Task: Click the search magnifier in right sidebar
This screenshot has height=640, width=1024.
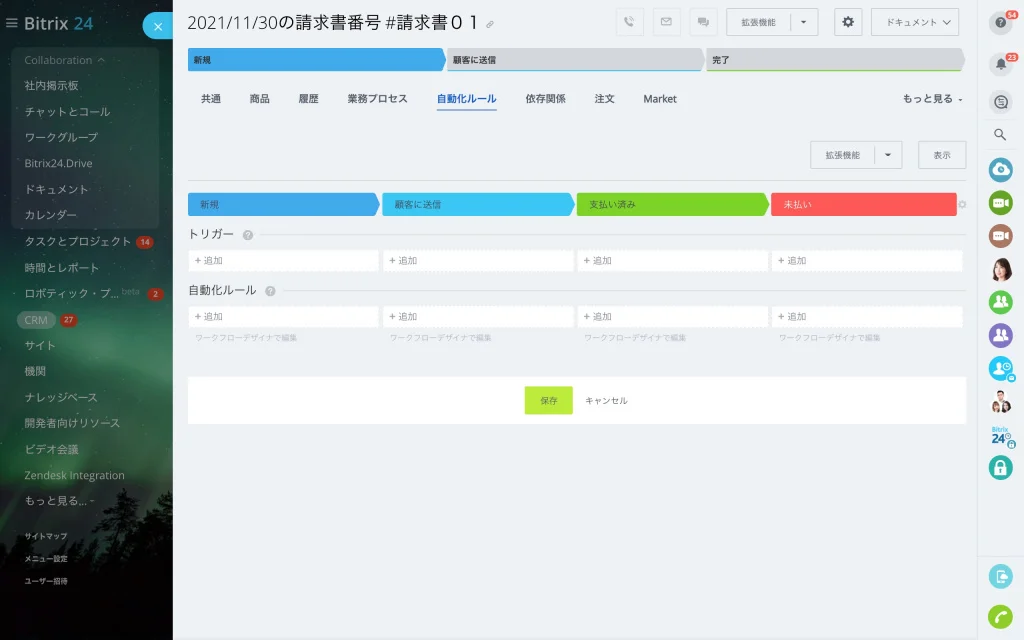Action: click(x=1000, y=135)
